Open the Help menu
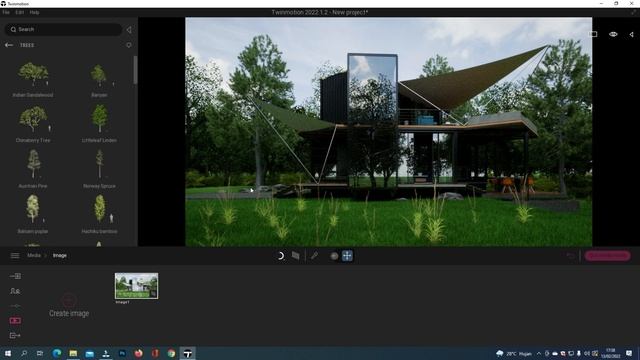This screenshot has height=360, width=640. (34, 13)
